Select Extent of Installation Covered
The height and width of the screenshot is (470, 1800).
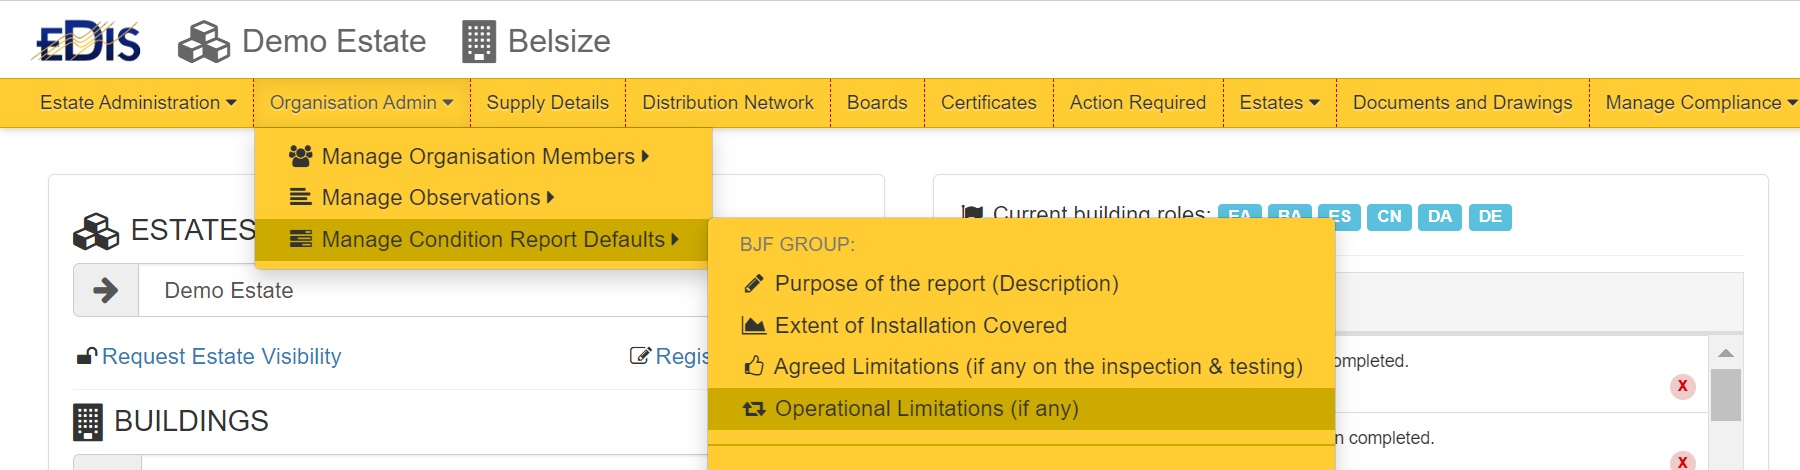(x=920, y=326)
